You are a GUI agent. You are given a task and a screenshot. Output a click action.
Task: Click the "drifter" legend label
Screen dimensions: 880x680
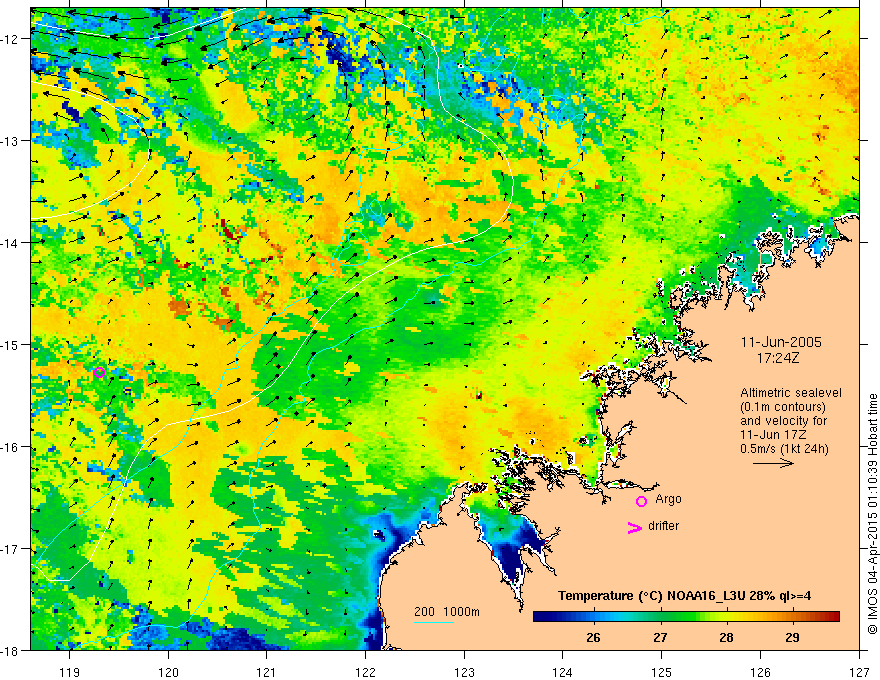[x=663, y=526]
